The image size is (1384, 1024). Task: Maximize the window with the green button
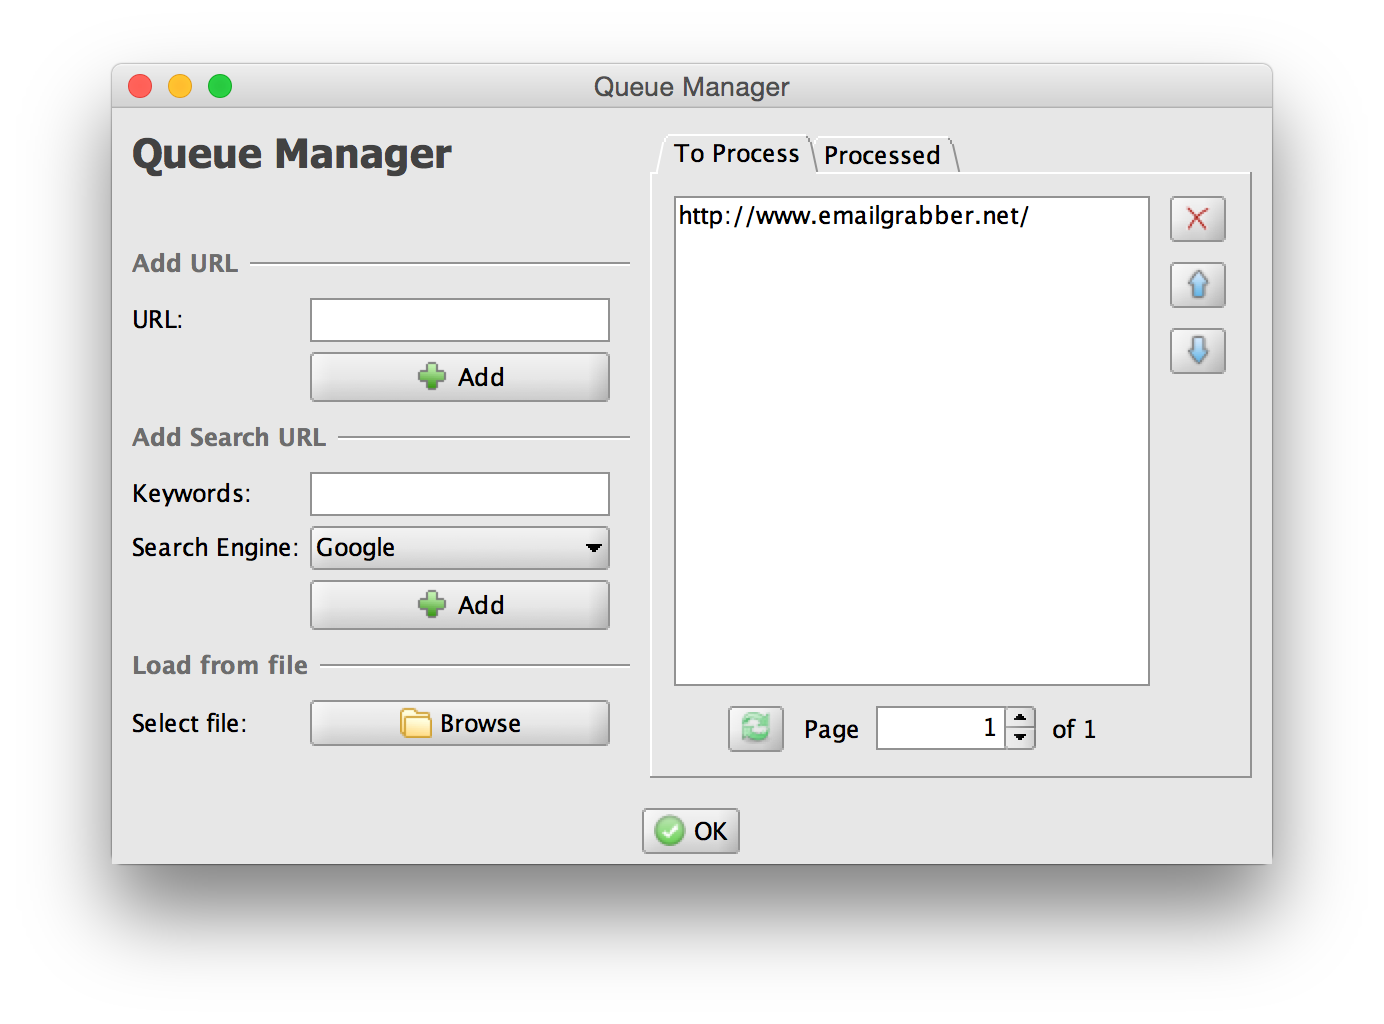point(220,86)
